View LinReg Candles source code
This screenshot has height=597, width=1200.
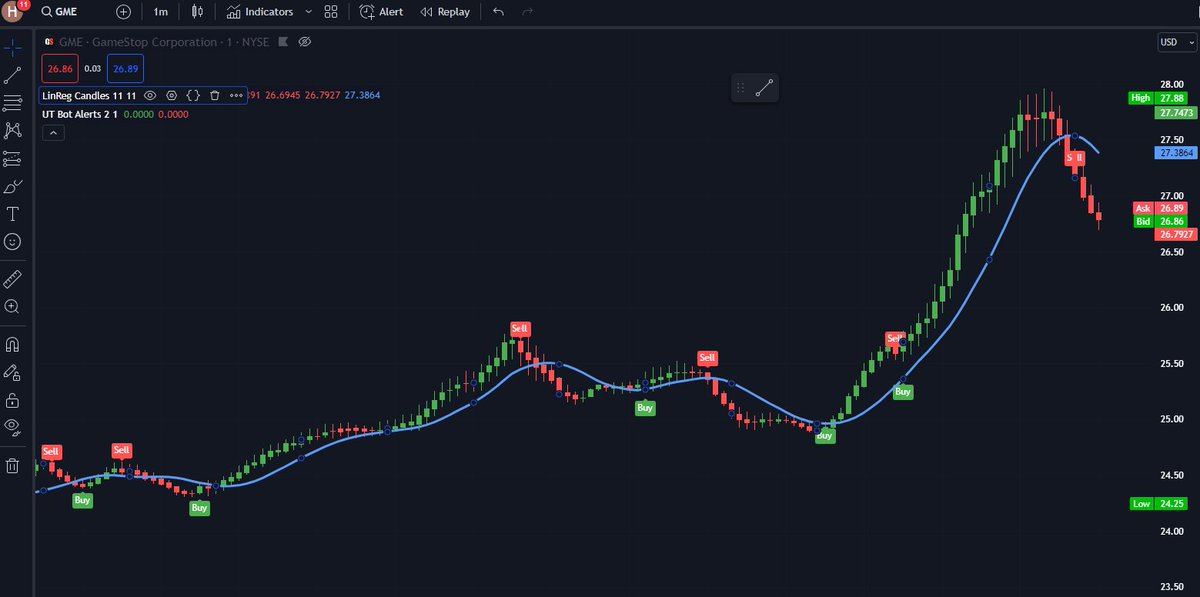193,95
